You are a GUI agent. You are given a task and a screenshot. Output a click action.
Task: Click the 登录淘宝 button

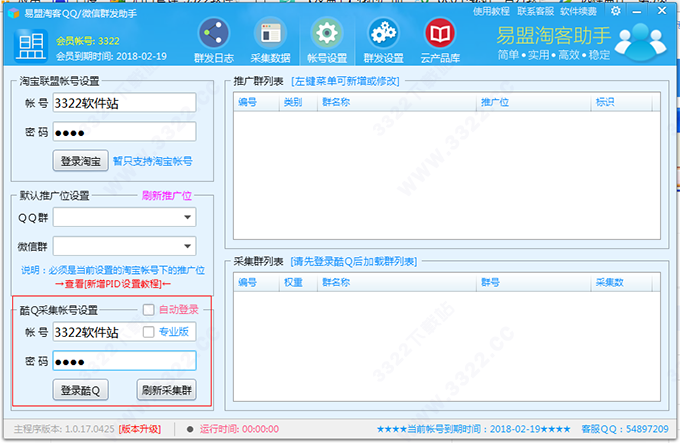[81, 161]
